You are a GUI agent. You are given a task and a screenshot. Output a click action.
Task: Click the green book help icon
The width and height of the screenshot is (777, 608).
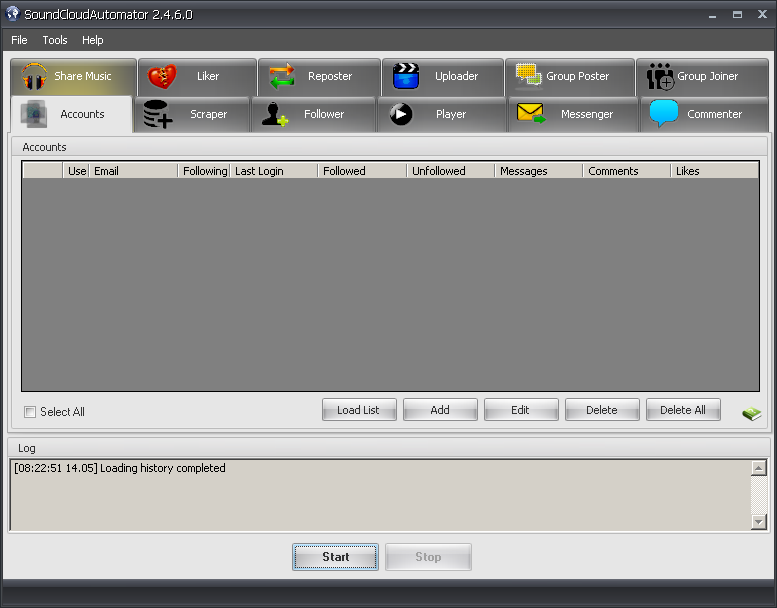coord(751,413)
